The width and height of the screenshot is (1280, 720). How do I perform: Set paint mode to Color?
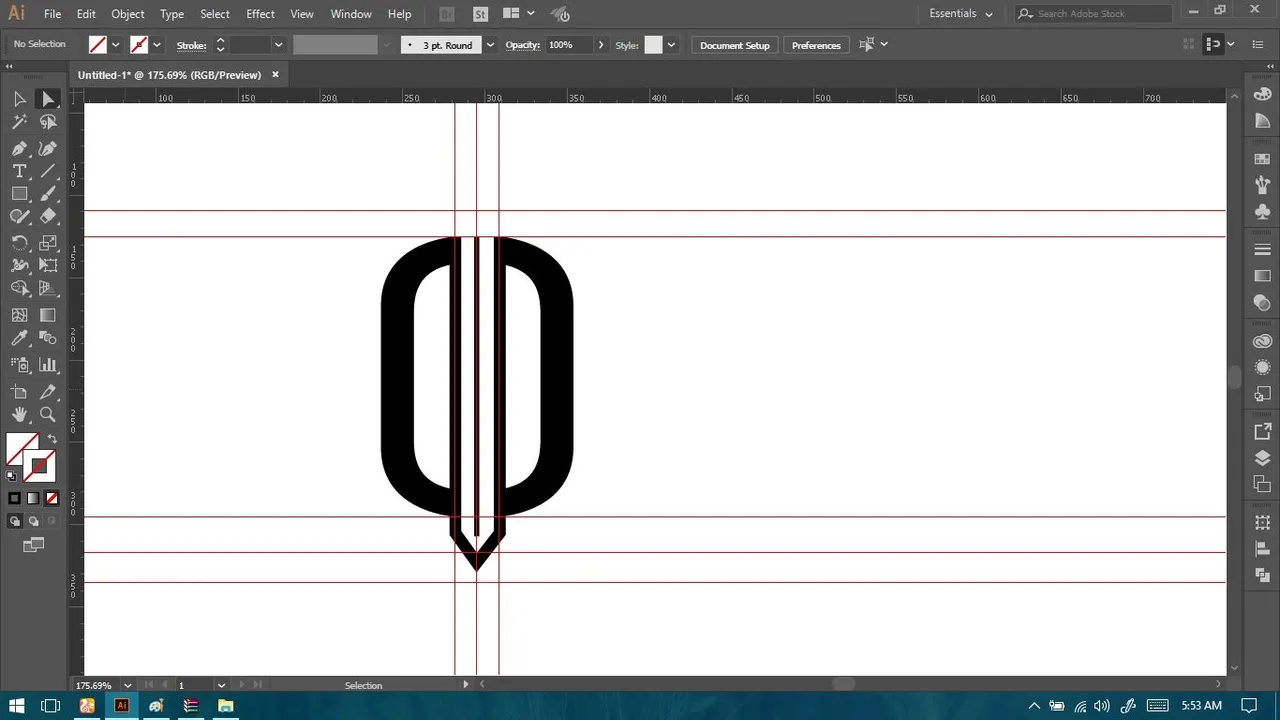14,498
